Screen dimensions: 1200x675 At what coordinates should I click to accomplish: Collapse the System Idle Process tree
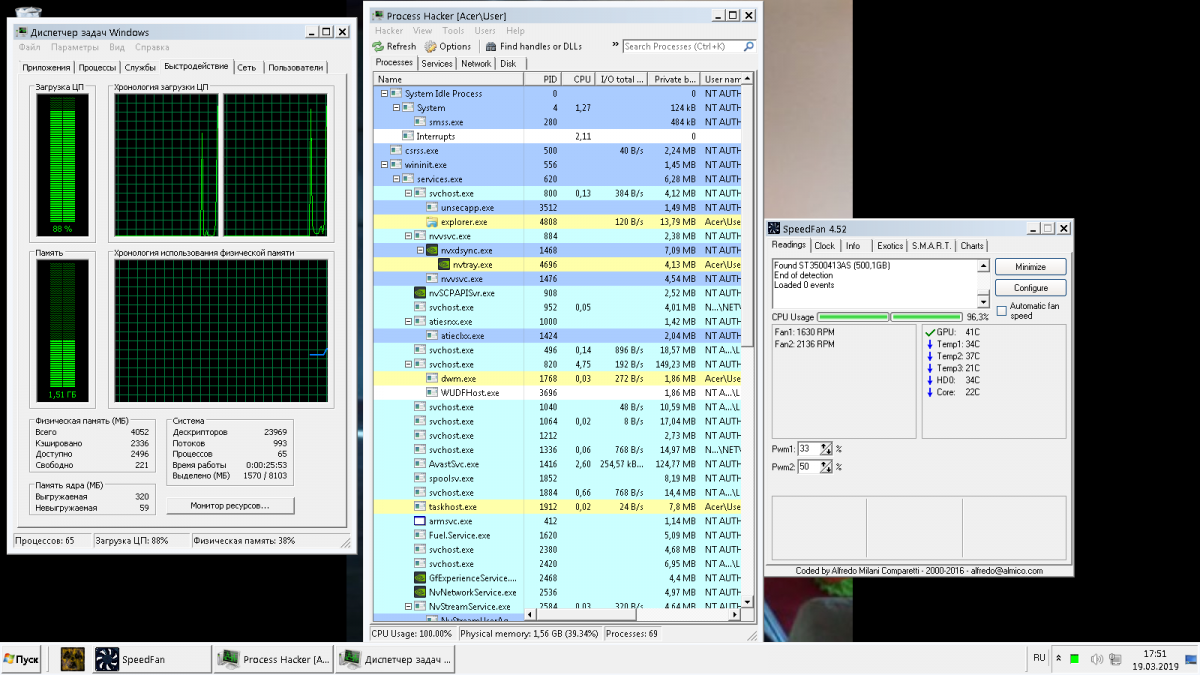pos(384,94)
